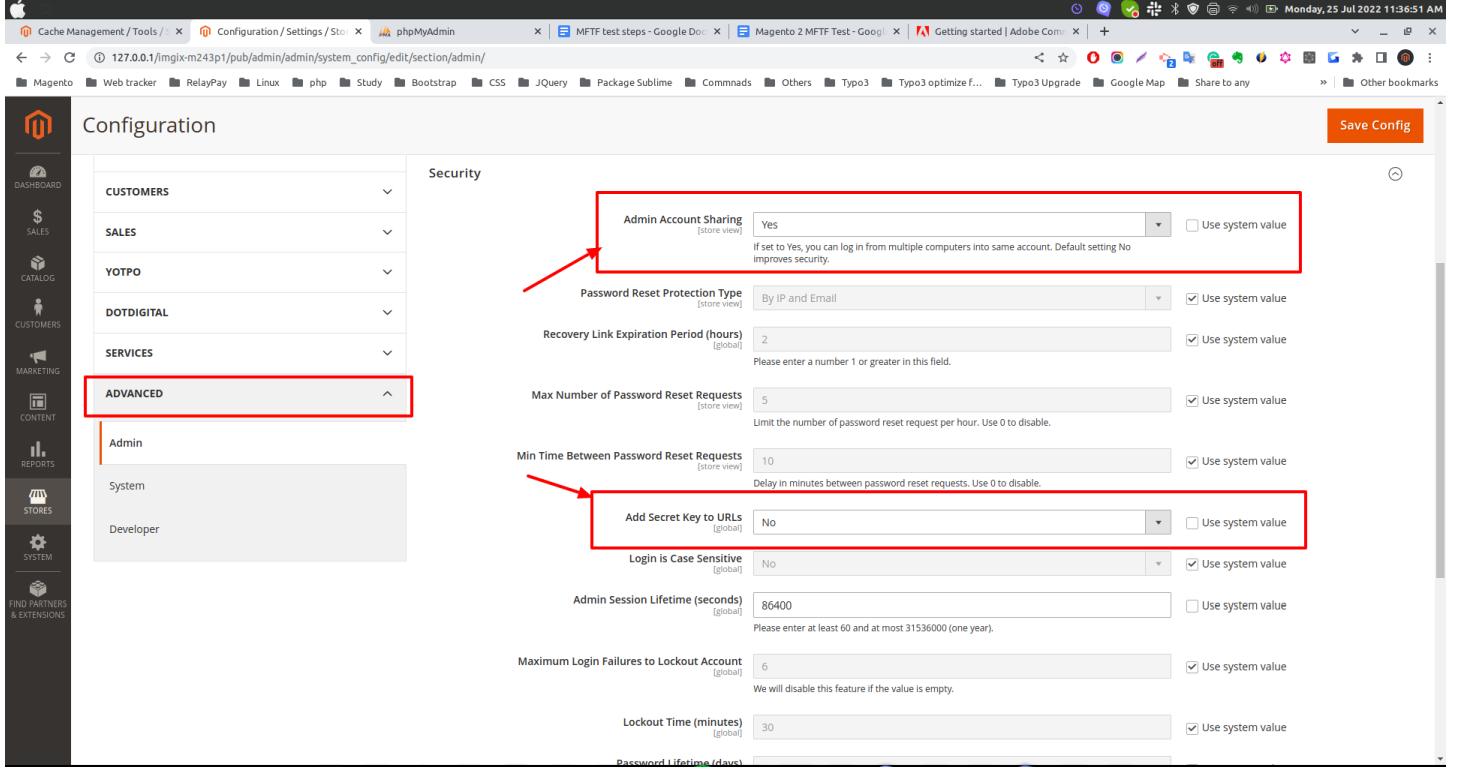Uncheck Use system value for Lockout Time
This screenshot has height=767, width=1457.
coord(1192,727)
